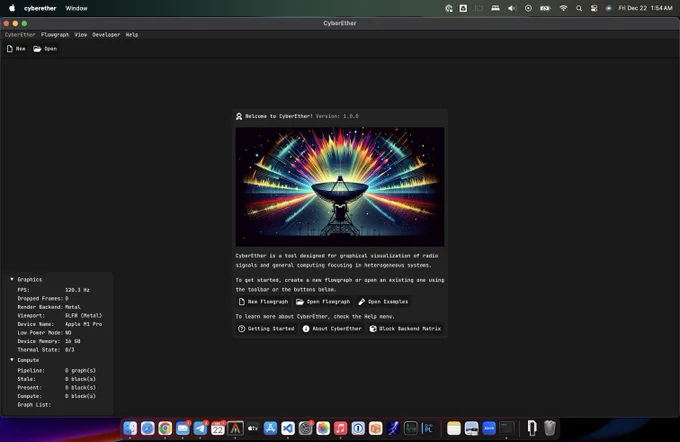Open Apple TV from the Dock
The image size is (680, 442).
click(x=253, y=428)
